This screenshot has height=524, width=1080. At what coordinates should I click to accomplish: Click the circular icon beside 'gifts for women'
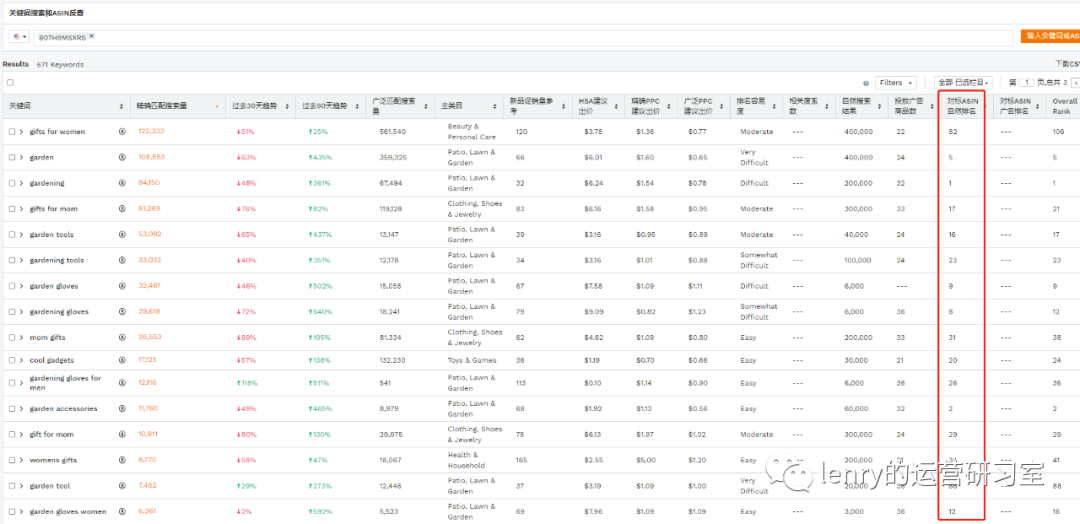pyautogui.click(x=122, y=132)
